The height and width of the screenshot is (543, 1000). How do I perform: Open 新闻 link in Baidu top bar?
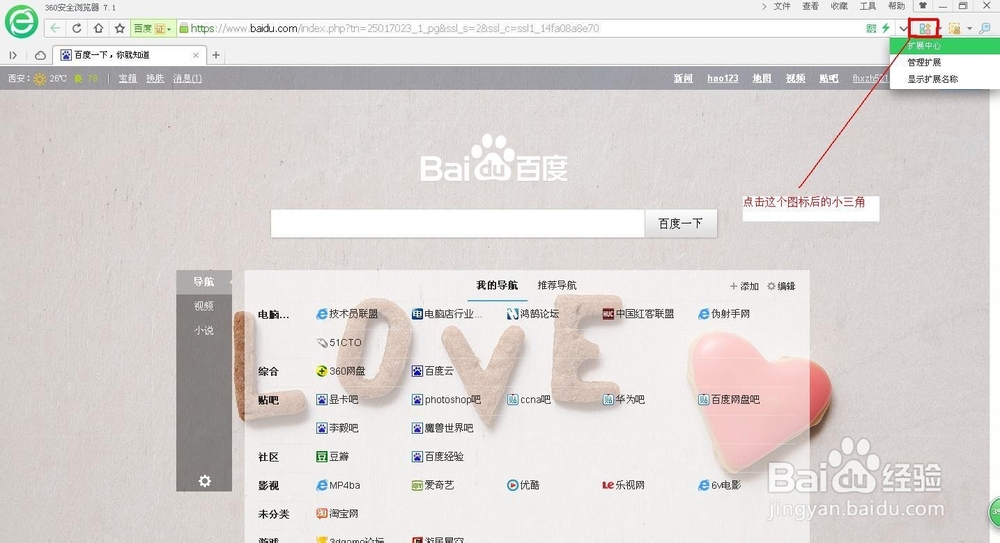pyautogui.click(x=683, y=78)
